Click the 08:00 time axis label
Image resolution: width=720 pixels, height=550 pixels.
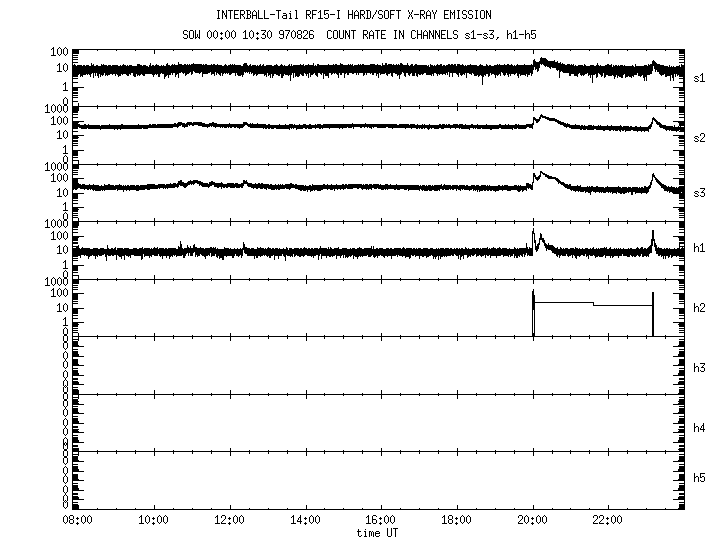78,520
